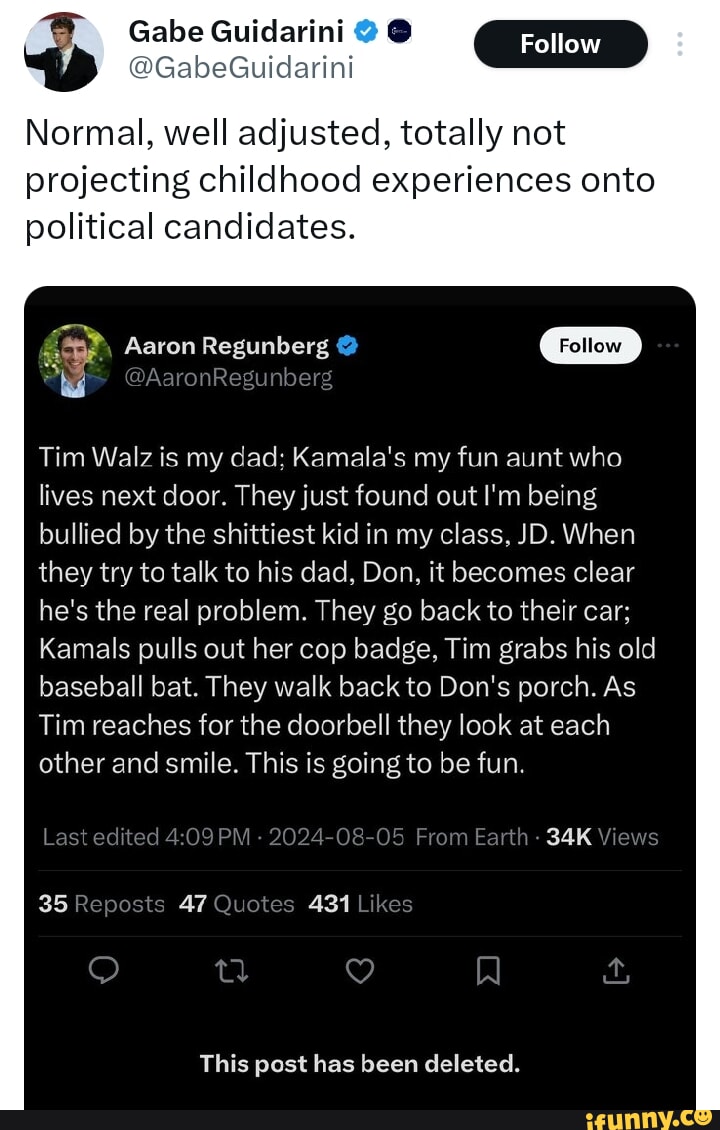The height and width of the screenshot is (1130, 720).
Task: Follow Aaron Regunberg
Action: (590, 346)
